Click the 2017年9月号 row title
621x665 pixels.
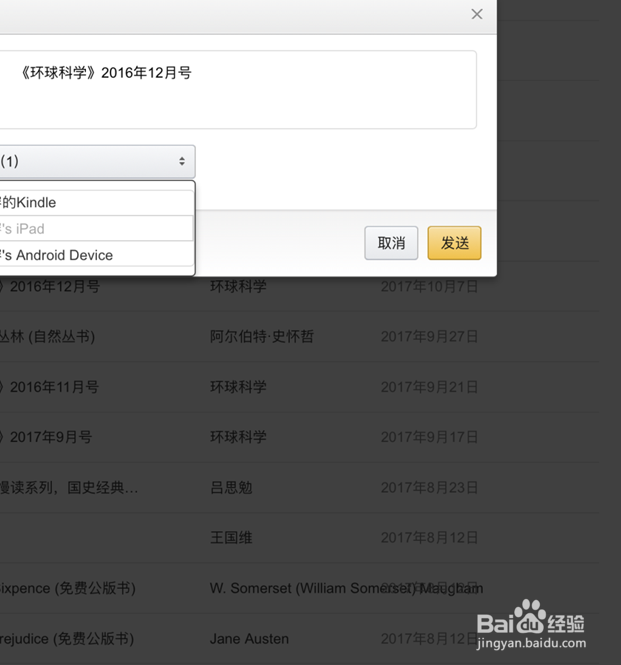tap(46, 437)
